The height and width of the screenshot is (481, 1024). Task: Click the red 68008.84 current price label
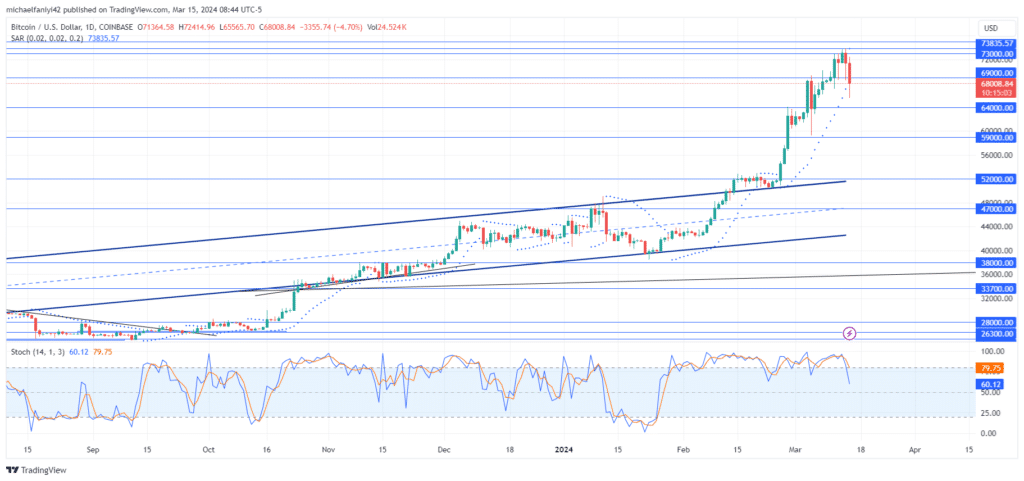(x=997, y=84)
